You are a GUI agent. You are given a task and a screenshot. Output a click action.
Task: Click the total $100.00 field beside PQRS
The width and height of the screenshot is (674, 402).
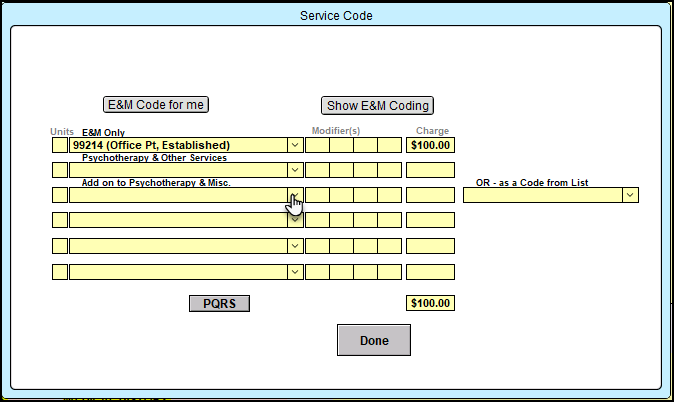point(430,303)
